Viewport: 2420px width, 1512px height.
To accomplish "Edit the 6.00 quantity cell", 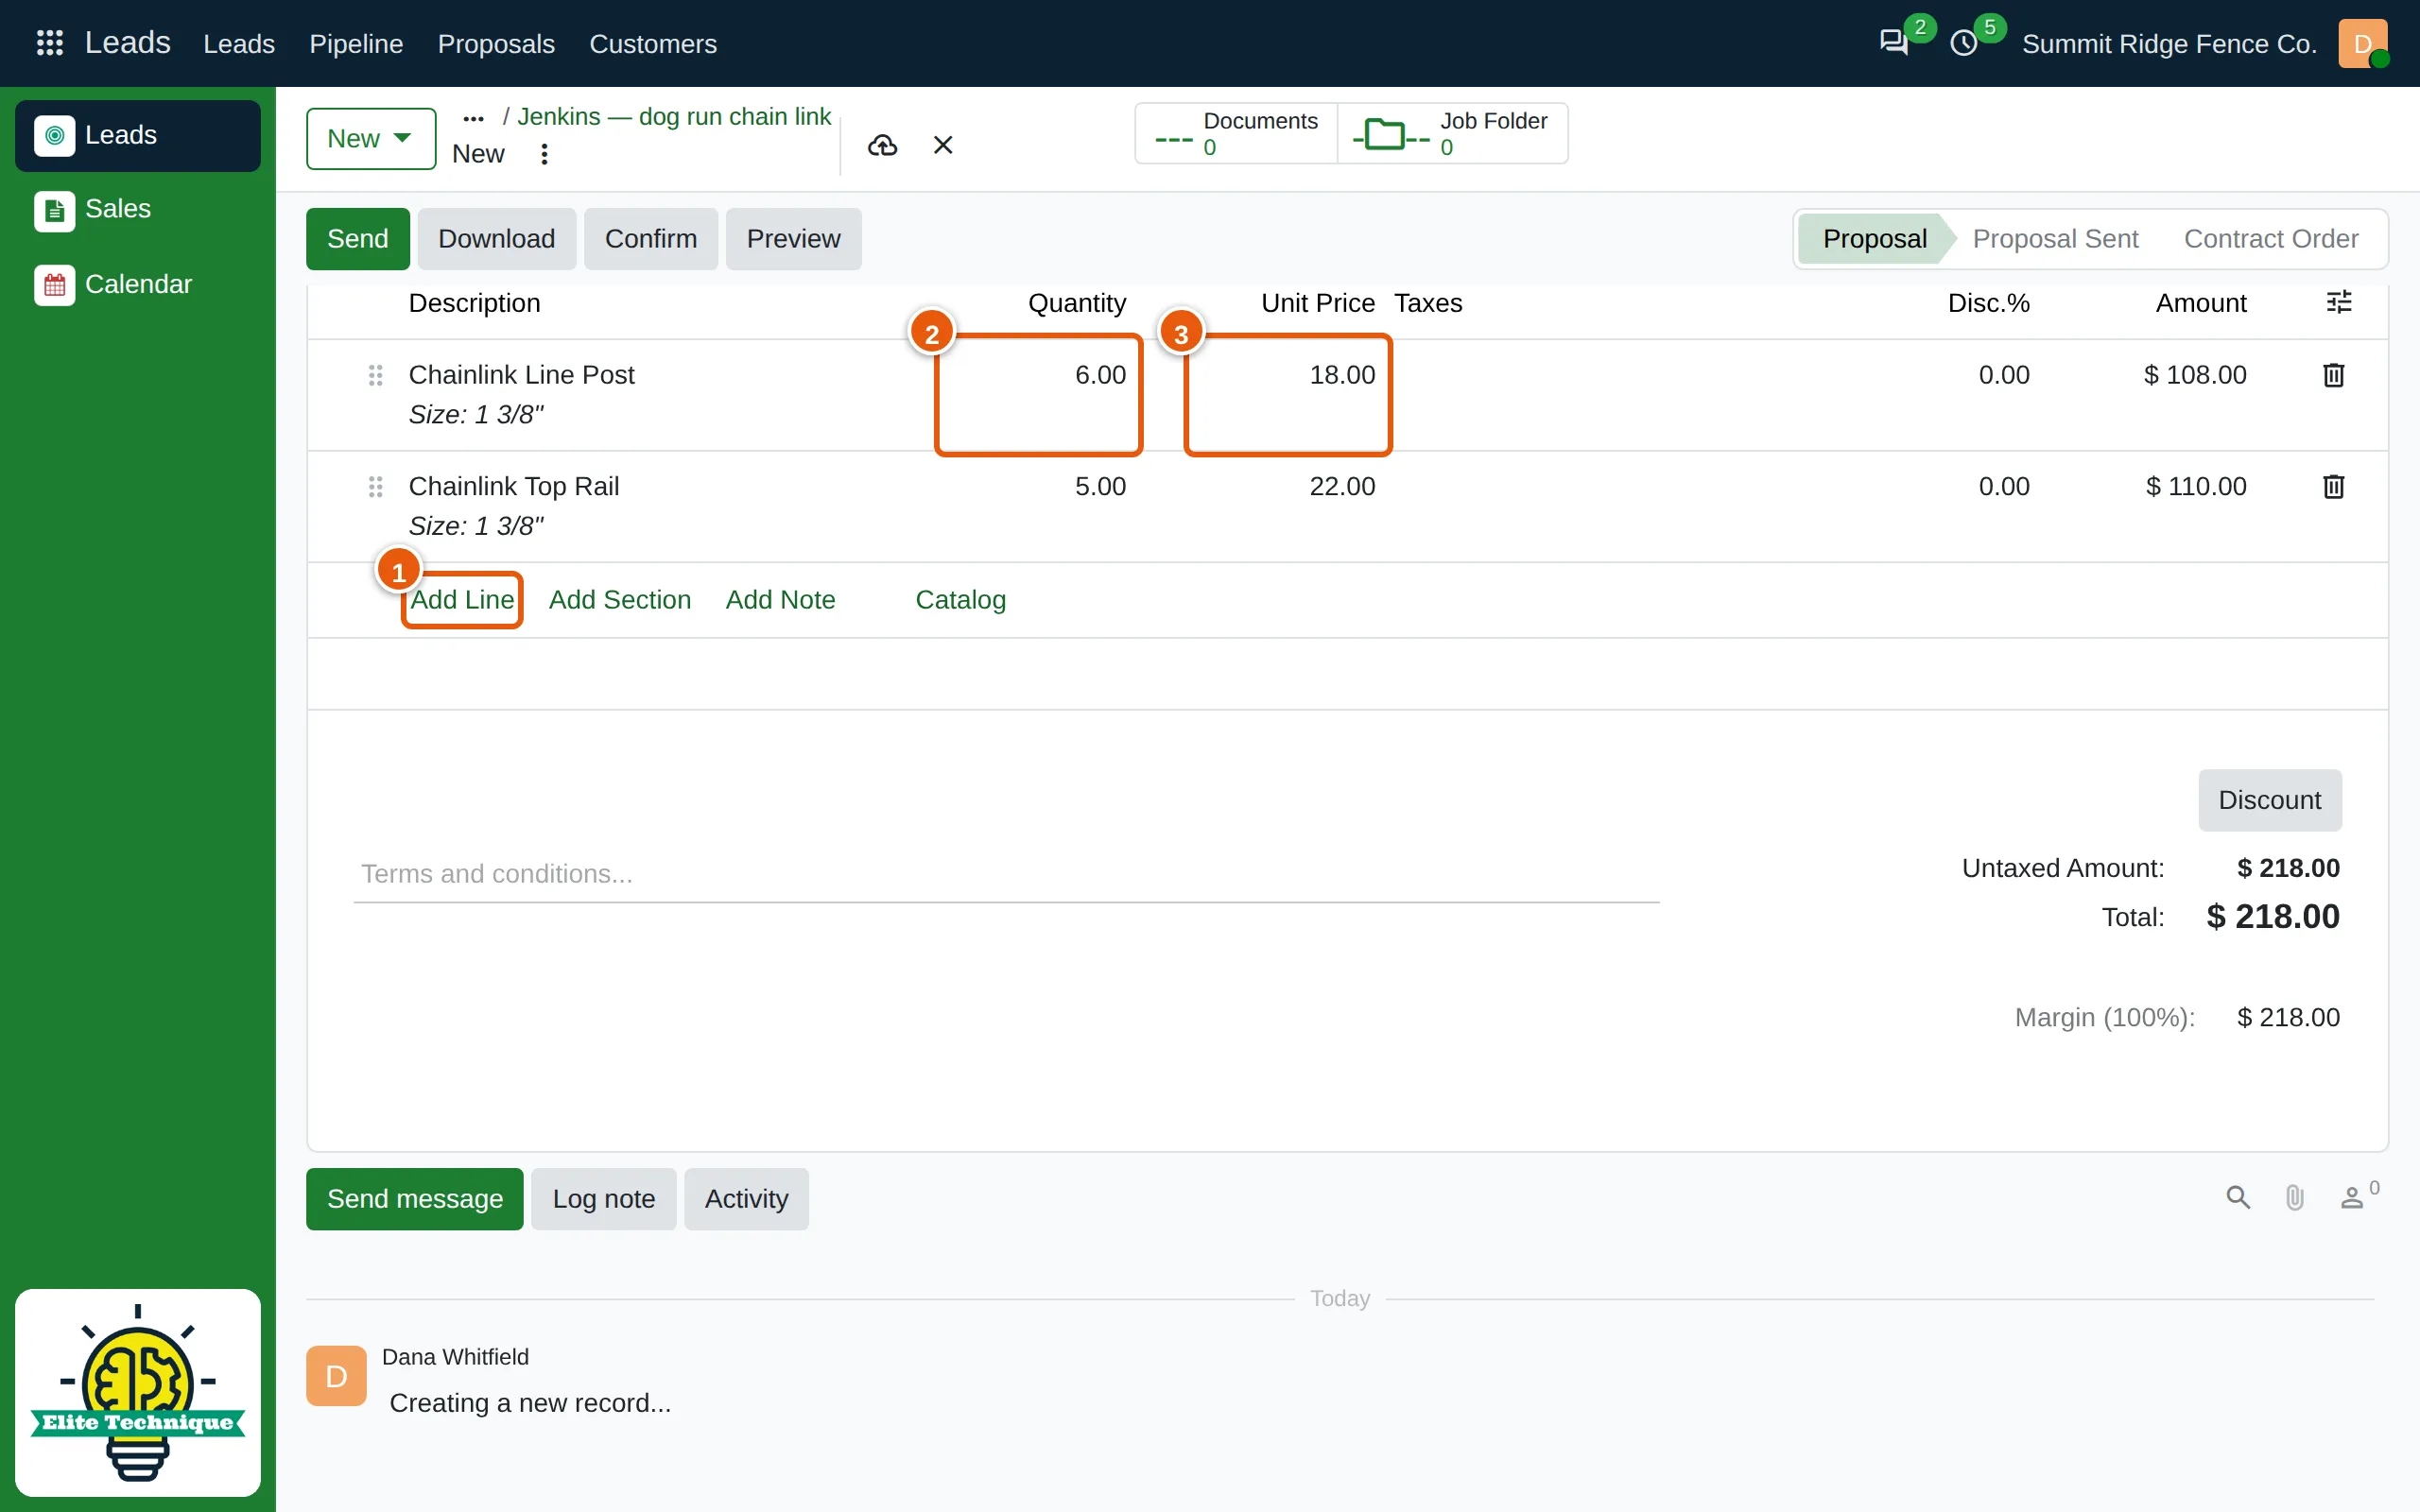I will 1039,394.
